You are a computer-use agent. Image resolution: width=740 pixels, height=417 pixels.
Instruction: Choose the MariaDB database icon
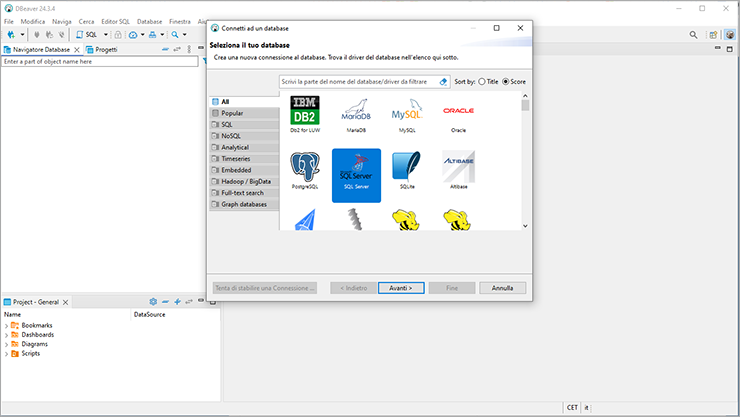tap(356, 114)
